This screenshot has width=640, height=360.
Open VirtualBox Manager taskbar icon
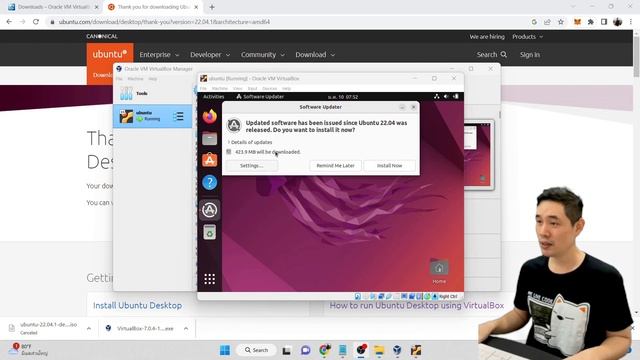pyautogui.click(x=397, y=350)
